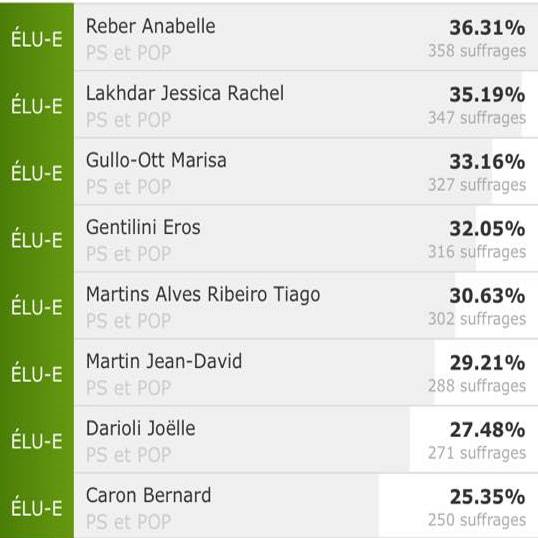Select the Reber Anabelle candidate name

click(x=151, y=26)
